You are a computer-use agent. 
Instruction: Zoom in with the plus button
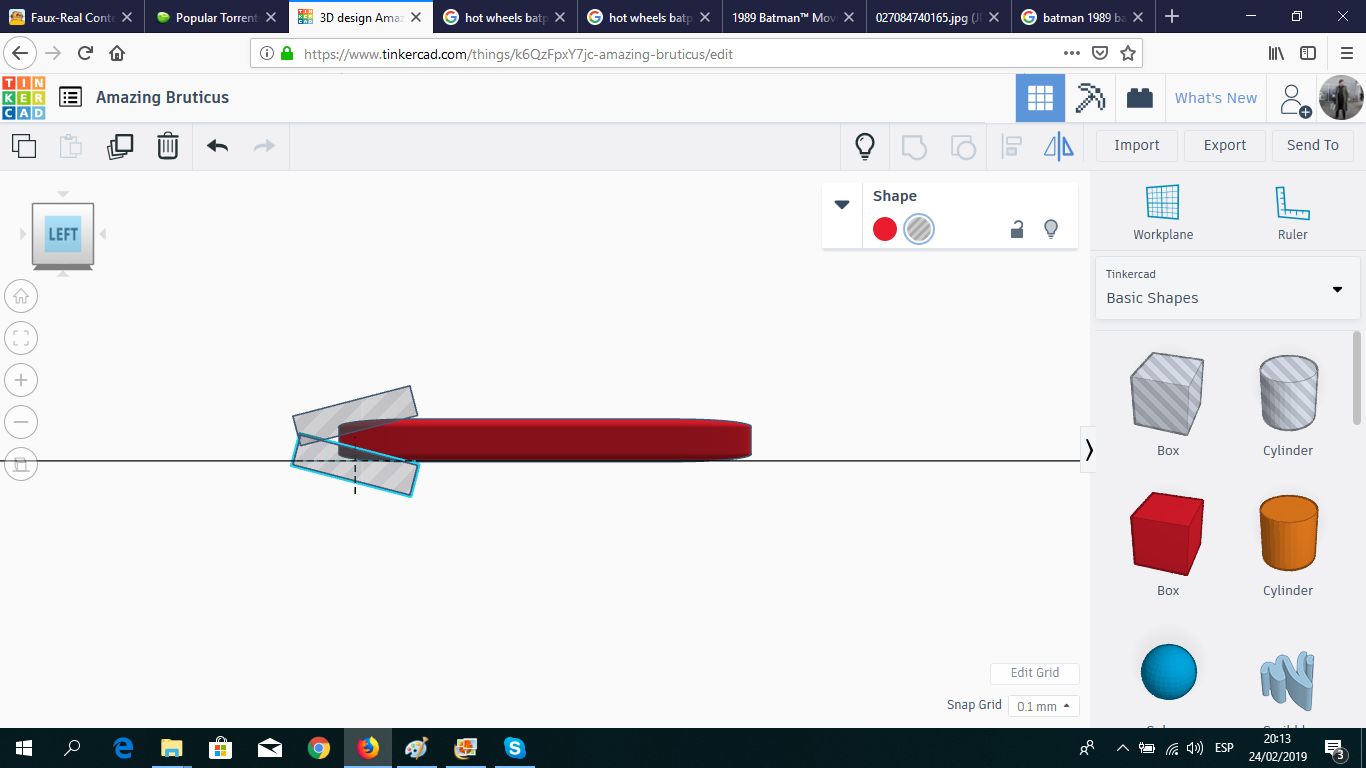pos(21,380)
